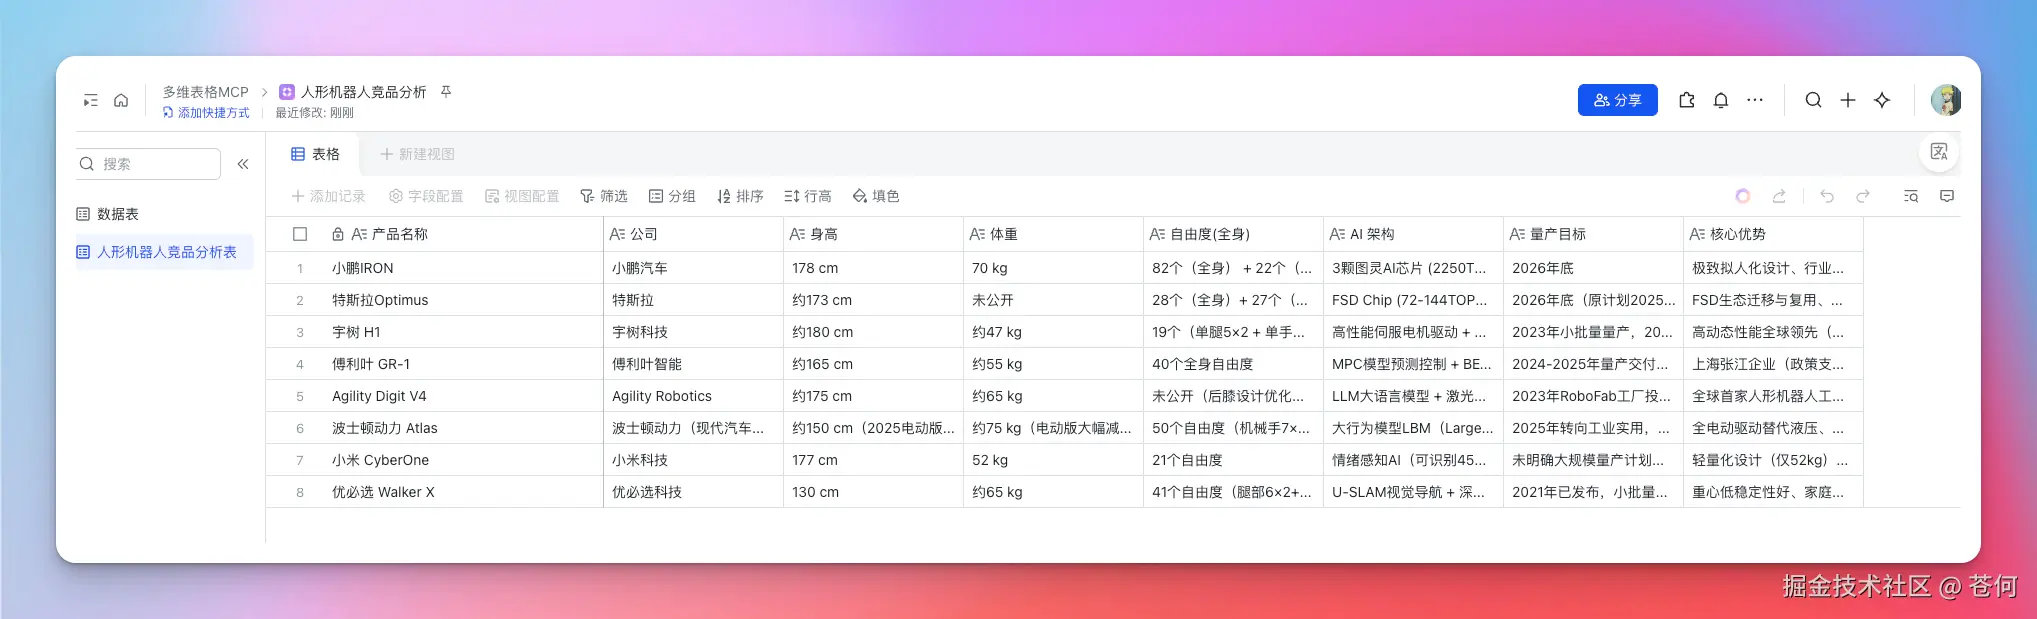
Task: Open the extensions puzzle icon
Action: [1687, 100]
